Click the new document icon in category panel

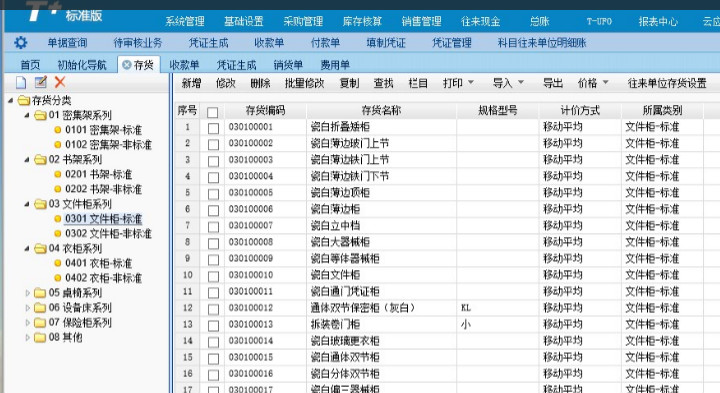click(21, 82)
